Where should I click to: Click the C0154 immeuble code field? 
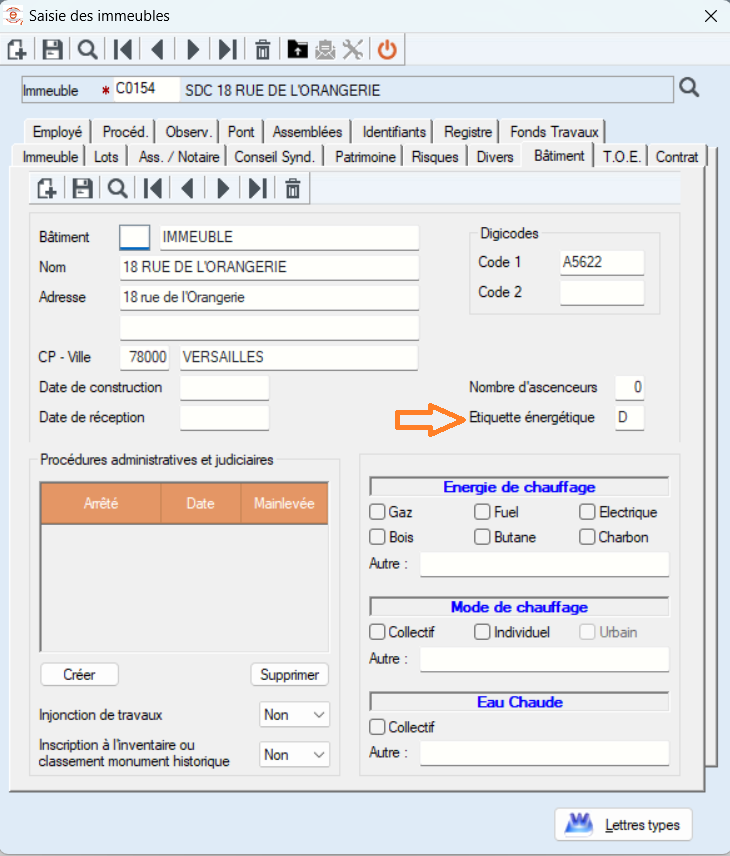tap(146, 89)
